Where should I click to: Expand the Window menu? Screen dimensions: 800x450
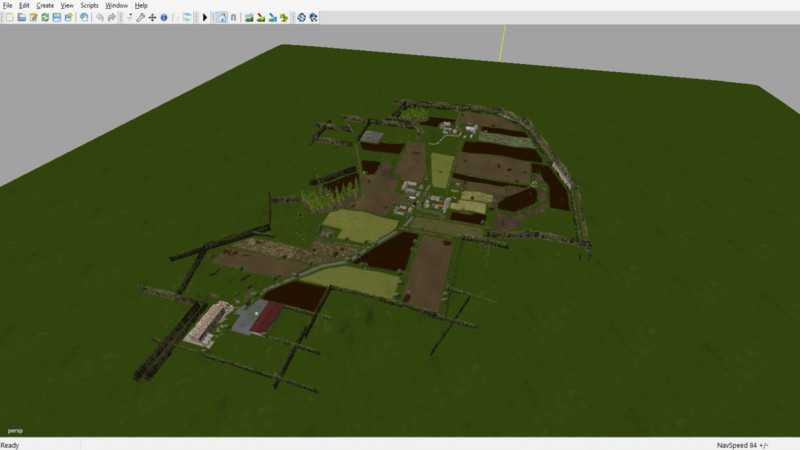pos(117,5)
